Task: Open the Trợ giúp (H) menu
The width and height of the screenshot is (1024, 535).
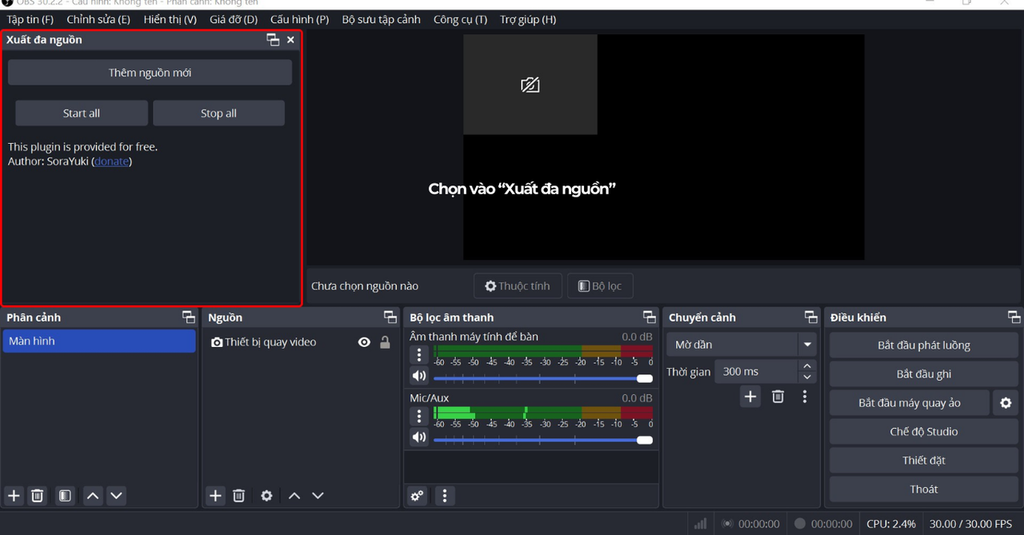Action: [528, 20]
